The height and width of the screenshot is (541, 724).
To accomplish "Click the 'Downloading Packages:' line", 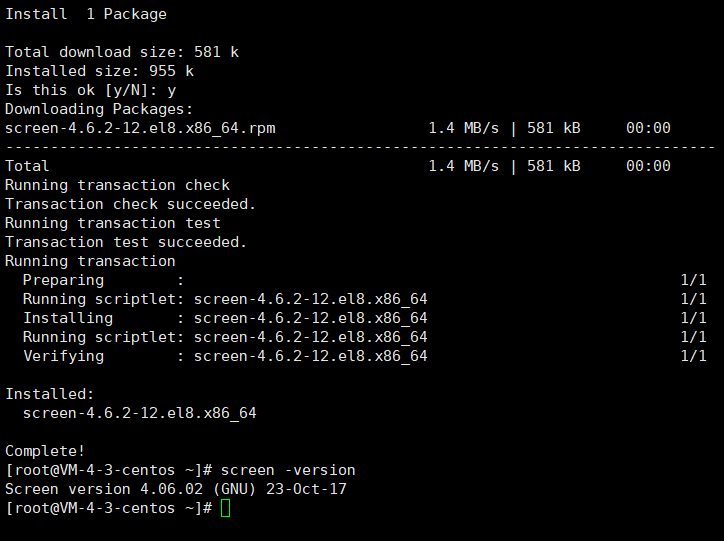I will click(100, 109).
